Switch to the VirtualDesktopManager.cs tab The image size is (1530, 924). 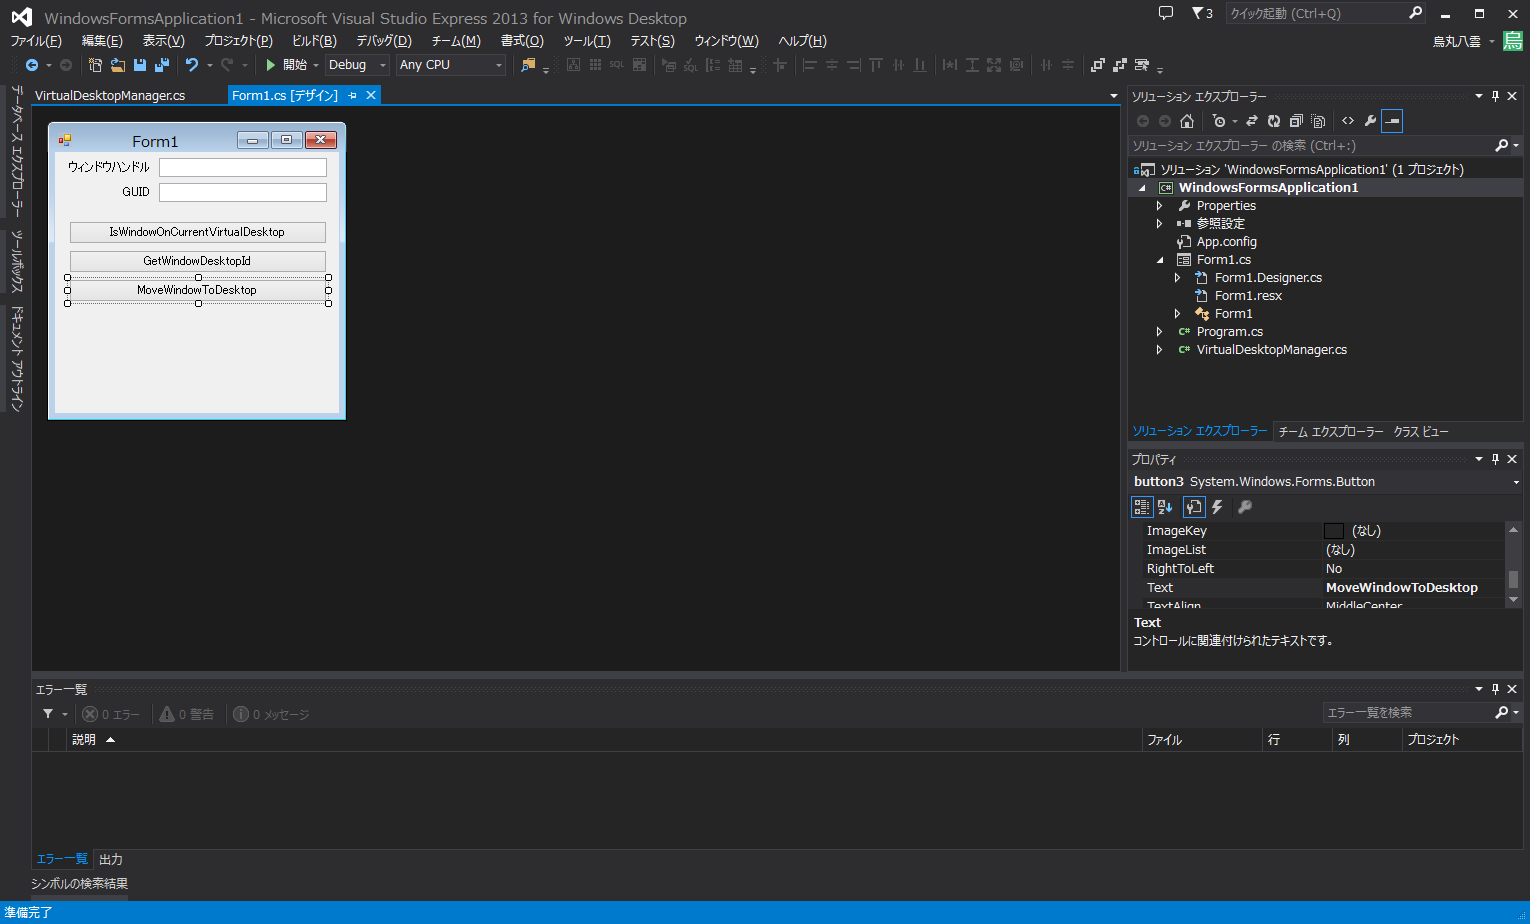(110, 96)
